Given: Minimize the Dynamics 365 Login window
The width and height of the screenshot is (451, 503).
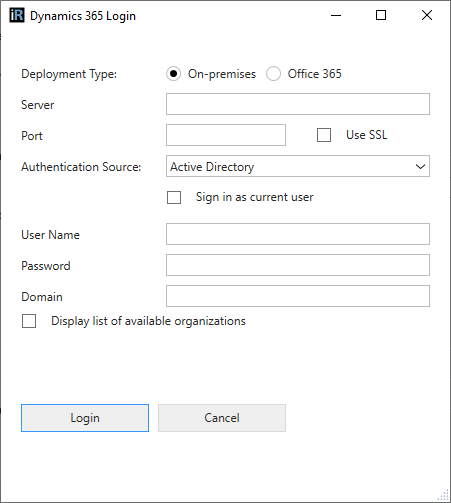Looking at the screenshot, I should [336, 15].
